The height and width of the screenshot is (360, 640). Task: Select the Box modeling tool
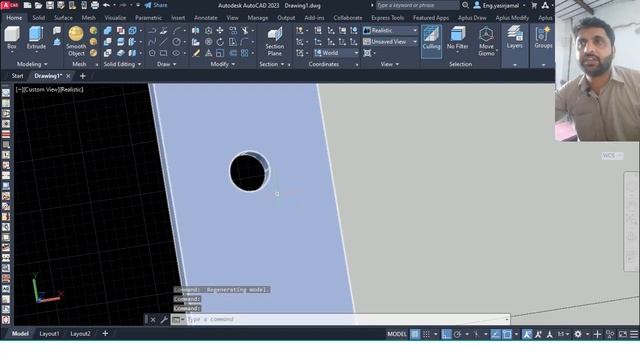[11, 38]
